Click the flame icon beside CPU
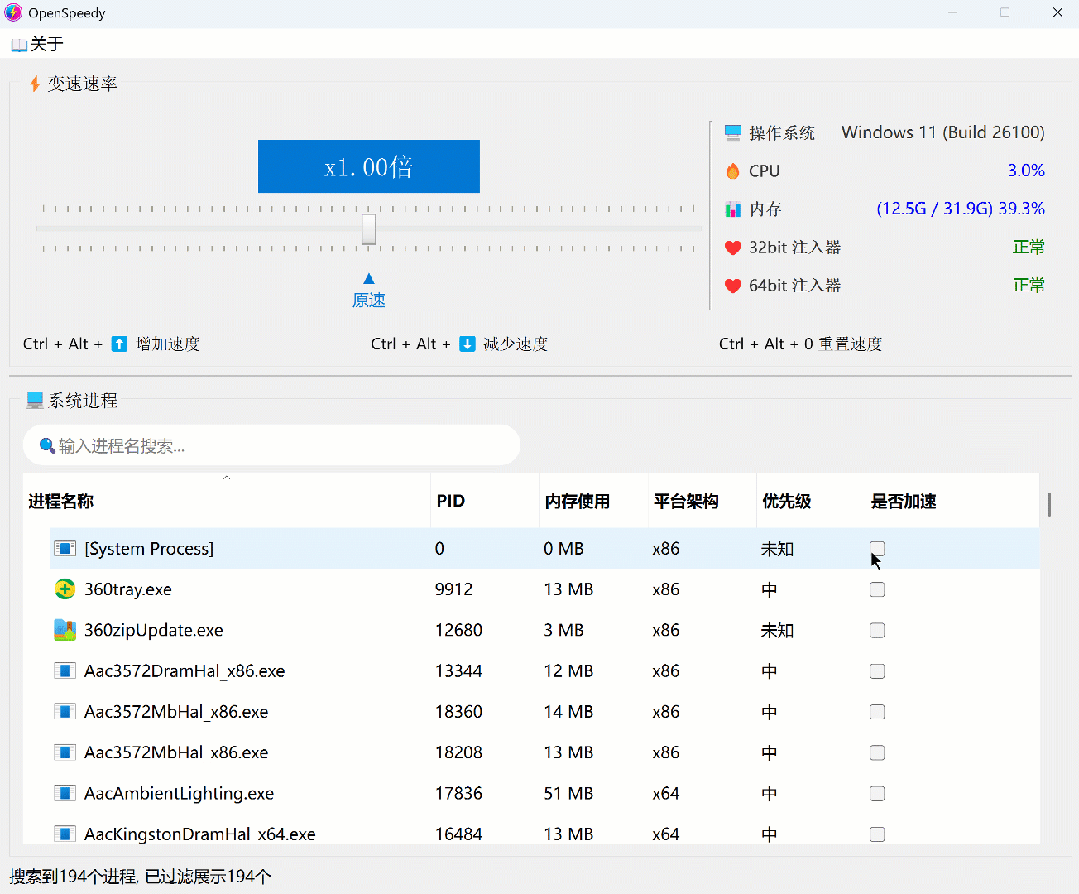The height and width of the screenshot is (894, 1079). 733,171
